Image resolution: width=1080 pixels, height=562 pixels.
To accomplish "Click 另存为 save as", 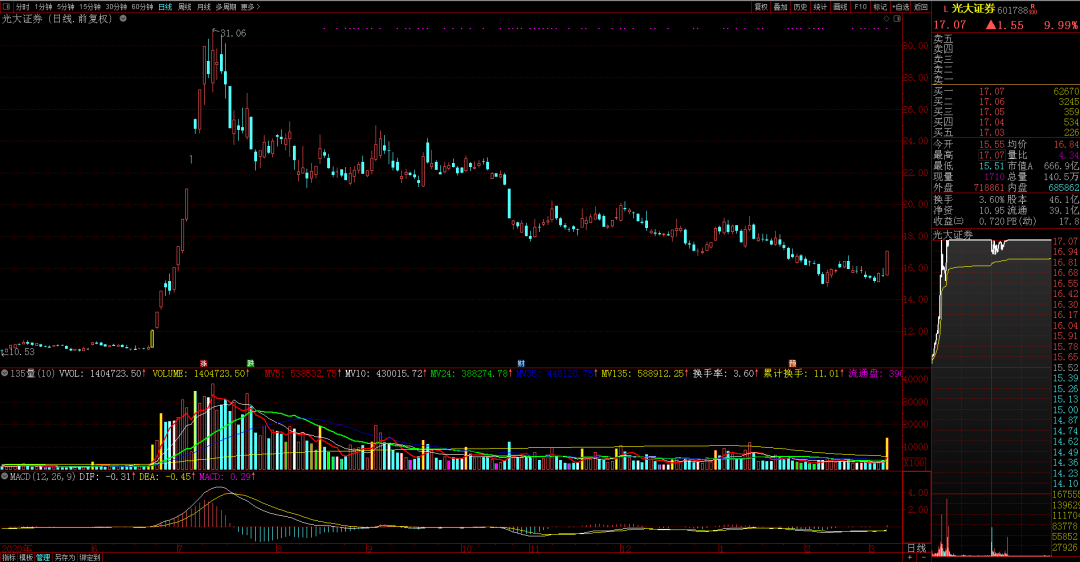I will pyautogui.click(x=65, y=558).
